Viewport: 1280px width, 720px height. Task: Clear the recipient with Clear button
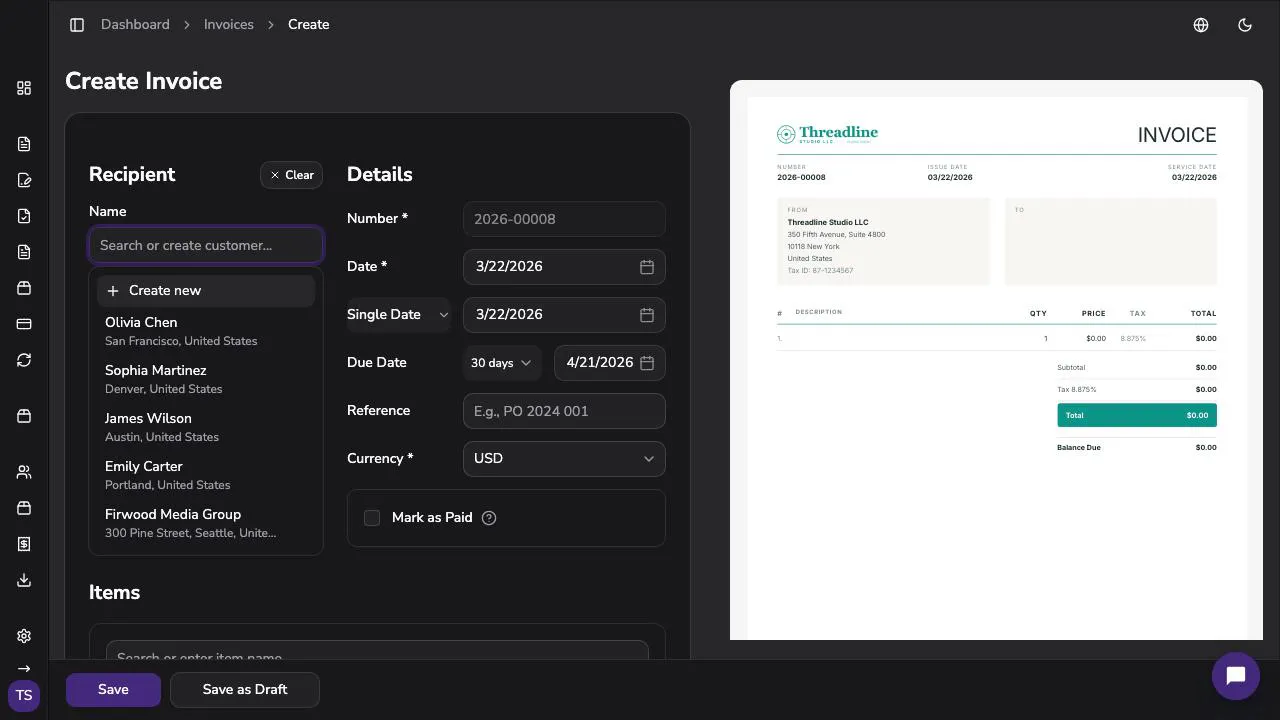pos(291,175)
